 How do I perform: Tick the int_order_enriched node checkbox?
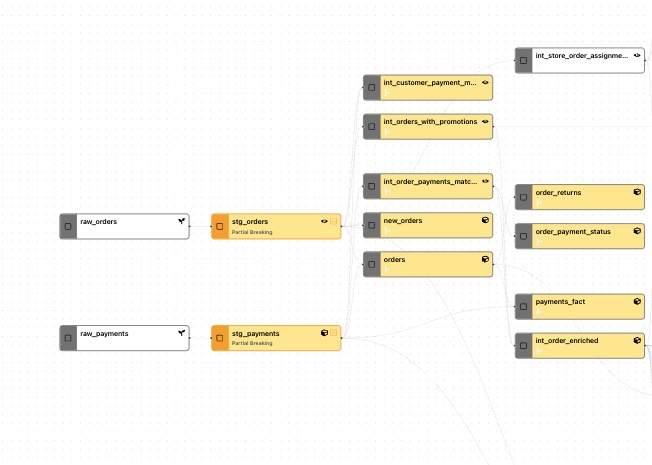[x=524, y=346]
